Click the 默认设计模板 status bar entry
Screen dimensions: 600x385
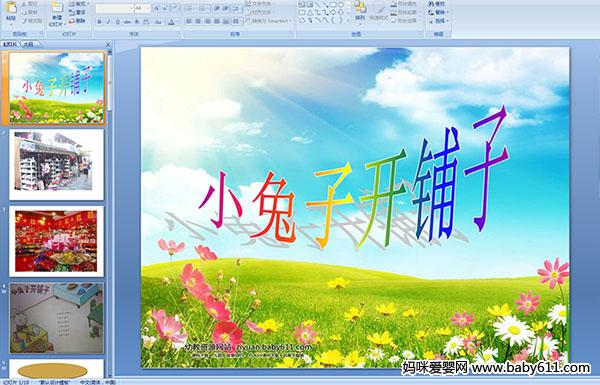pos(55,382)
